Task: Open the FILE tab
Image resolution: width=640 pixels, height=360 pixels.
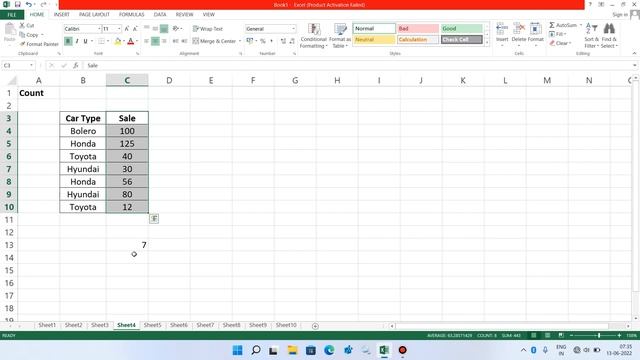Action: click(x=12, y=15)
